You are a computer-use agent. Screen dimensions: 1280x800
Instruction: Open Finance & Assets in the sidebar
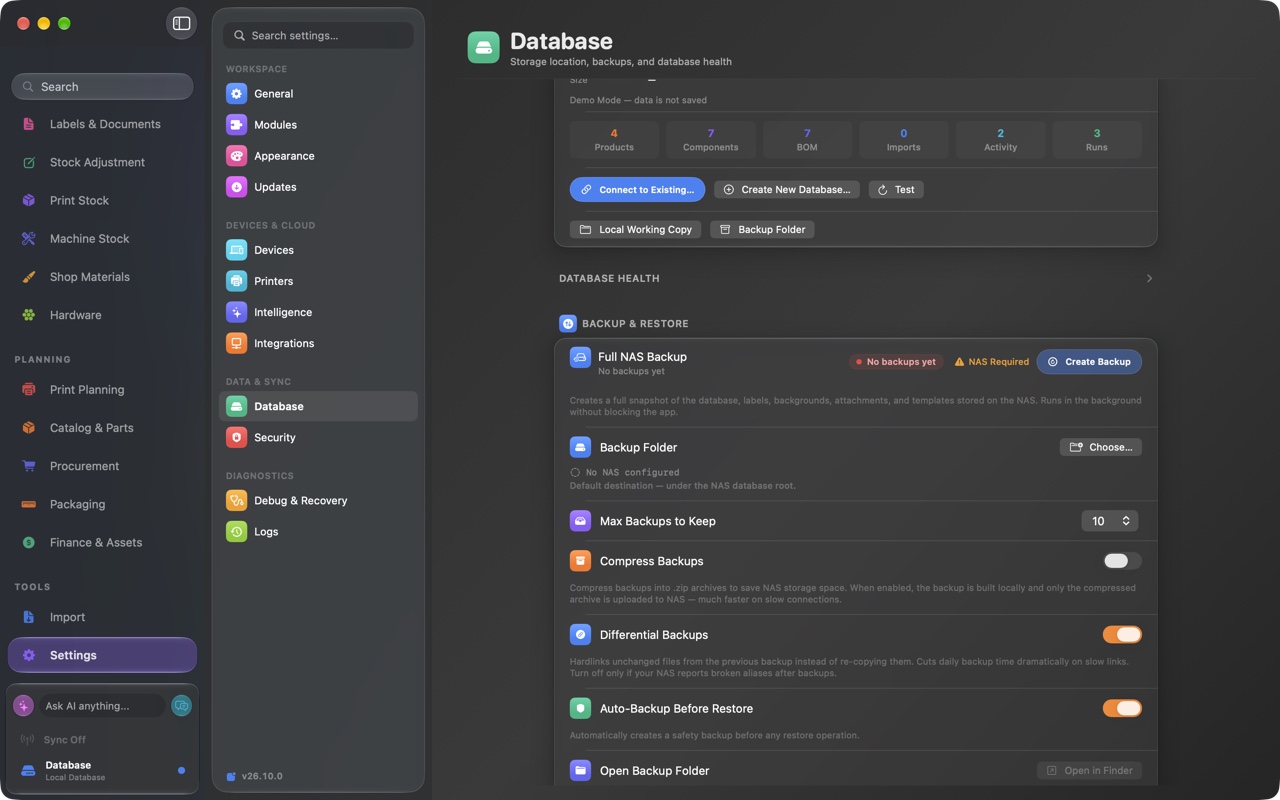coord(102,542)
